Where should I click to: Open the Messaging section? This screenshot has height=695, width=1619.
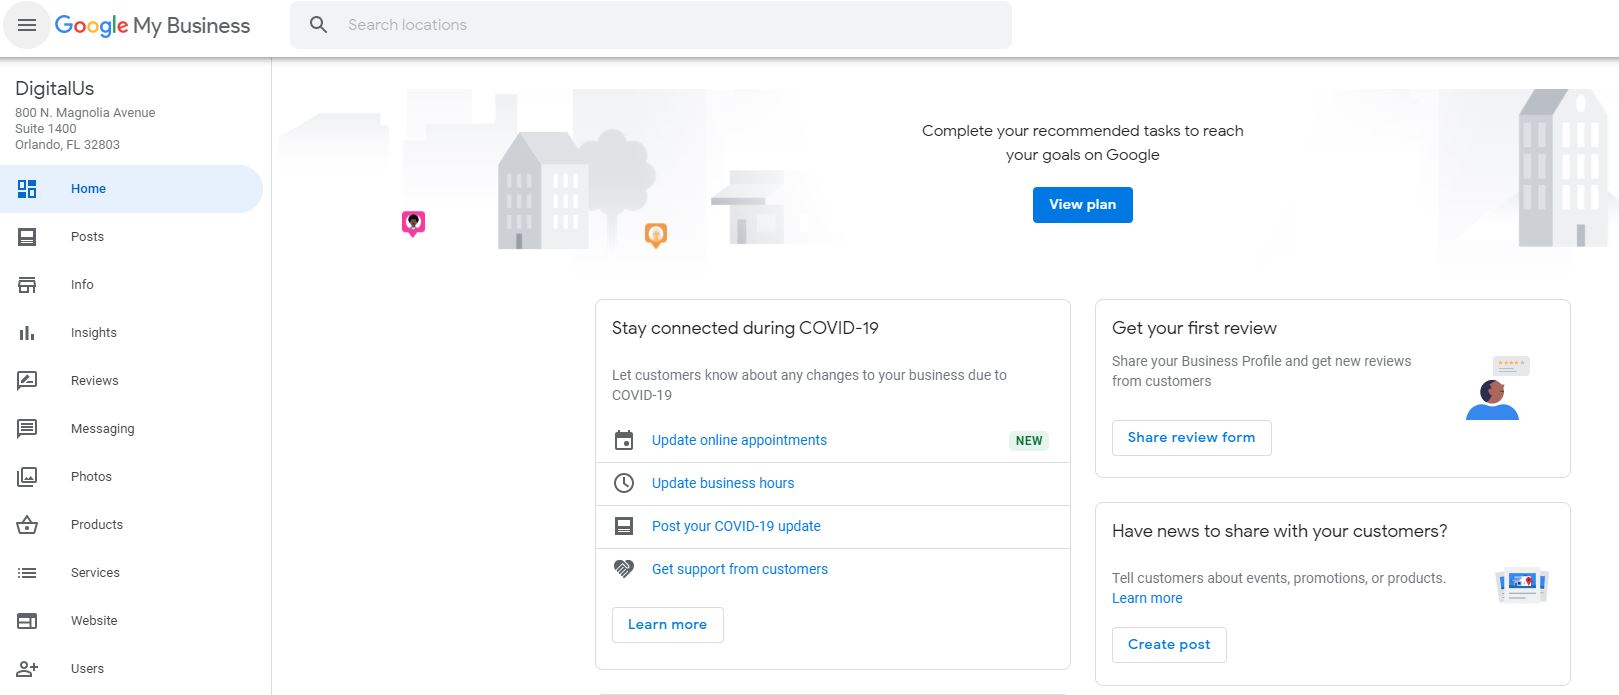point(131,429)
